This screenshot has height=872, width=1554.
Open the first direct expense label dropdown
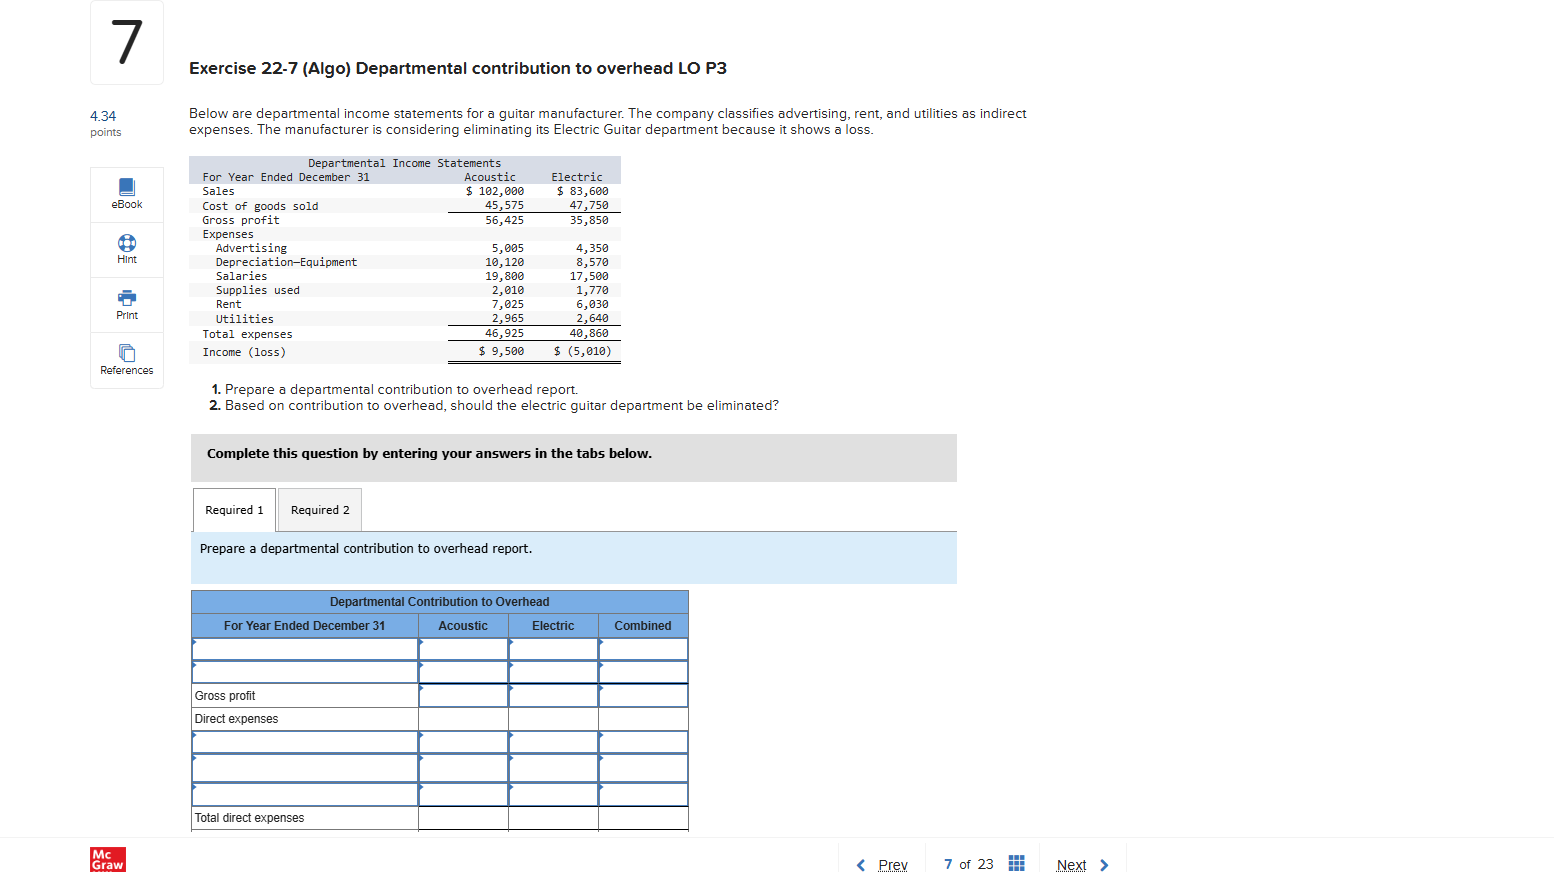pyautogui.click(x=305, y=742)
